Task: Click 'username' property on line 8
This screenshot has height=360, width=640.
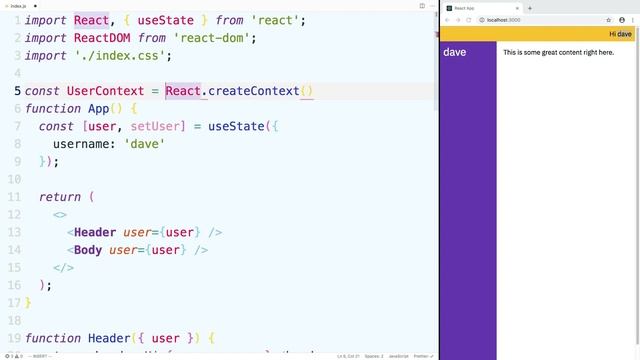Action: tap(81, 144)
